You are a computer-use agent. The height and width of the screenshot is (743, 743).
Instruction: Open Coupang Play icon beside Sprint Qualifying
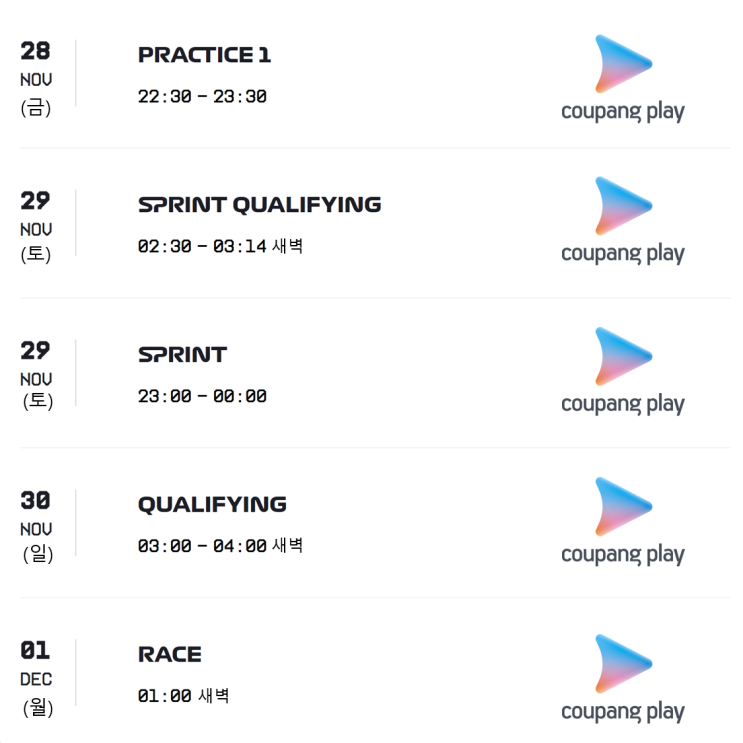coord(622,220)
